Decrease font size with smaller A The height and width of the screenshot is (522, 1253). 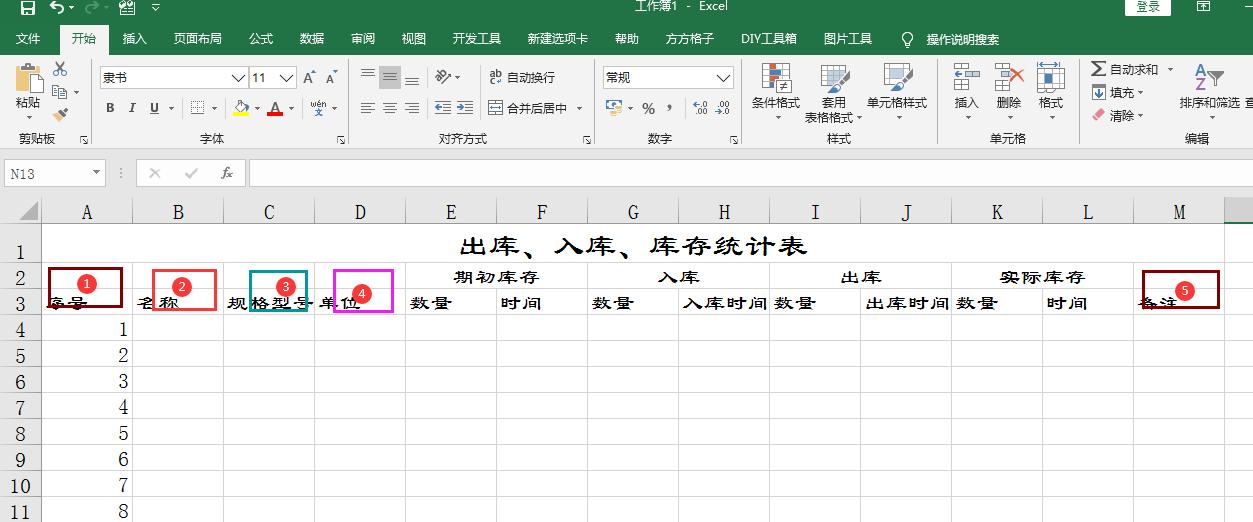[331, 77]
